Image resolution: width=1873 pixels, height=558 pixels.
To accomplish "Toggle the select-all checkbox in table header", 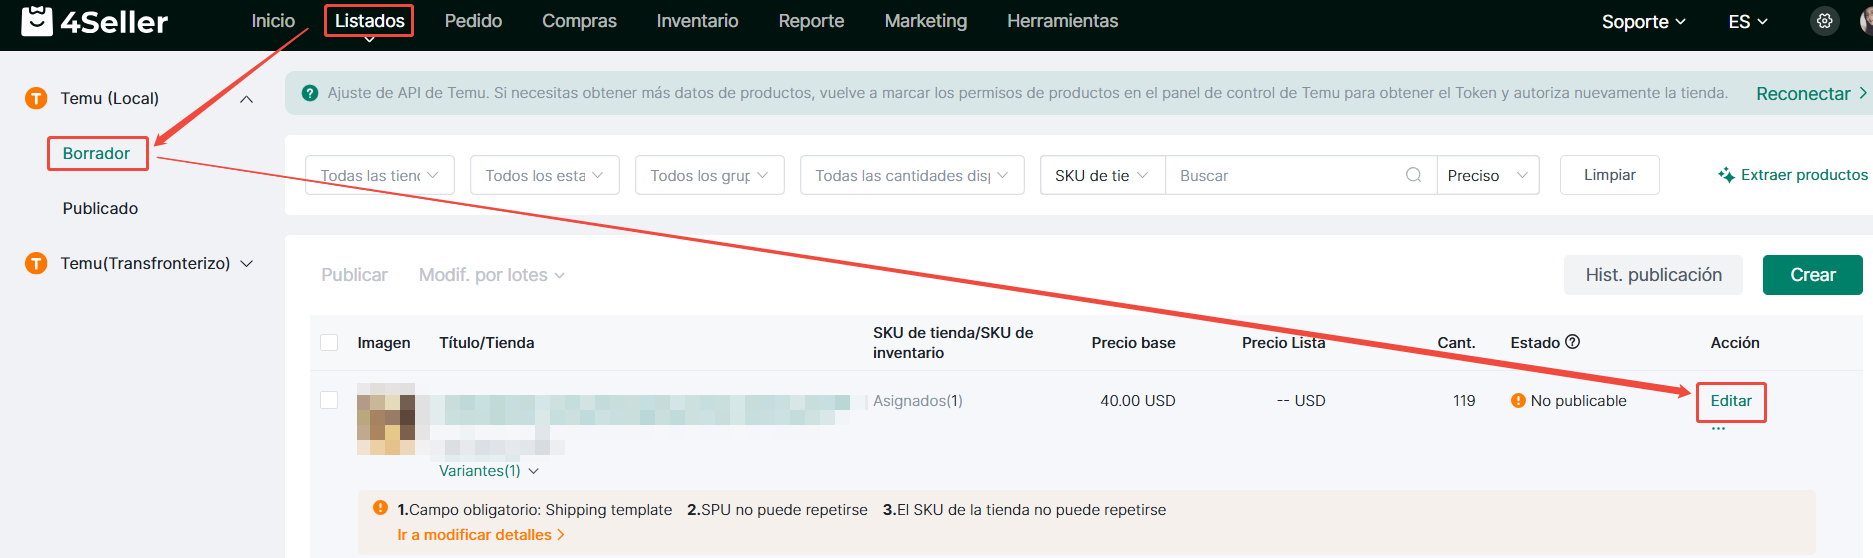I will coord(329,342).
